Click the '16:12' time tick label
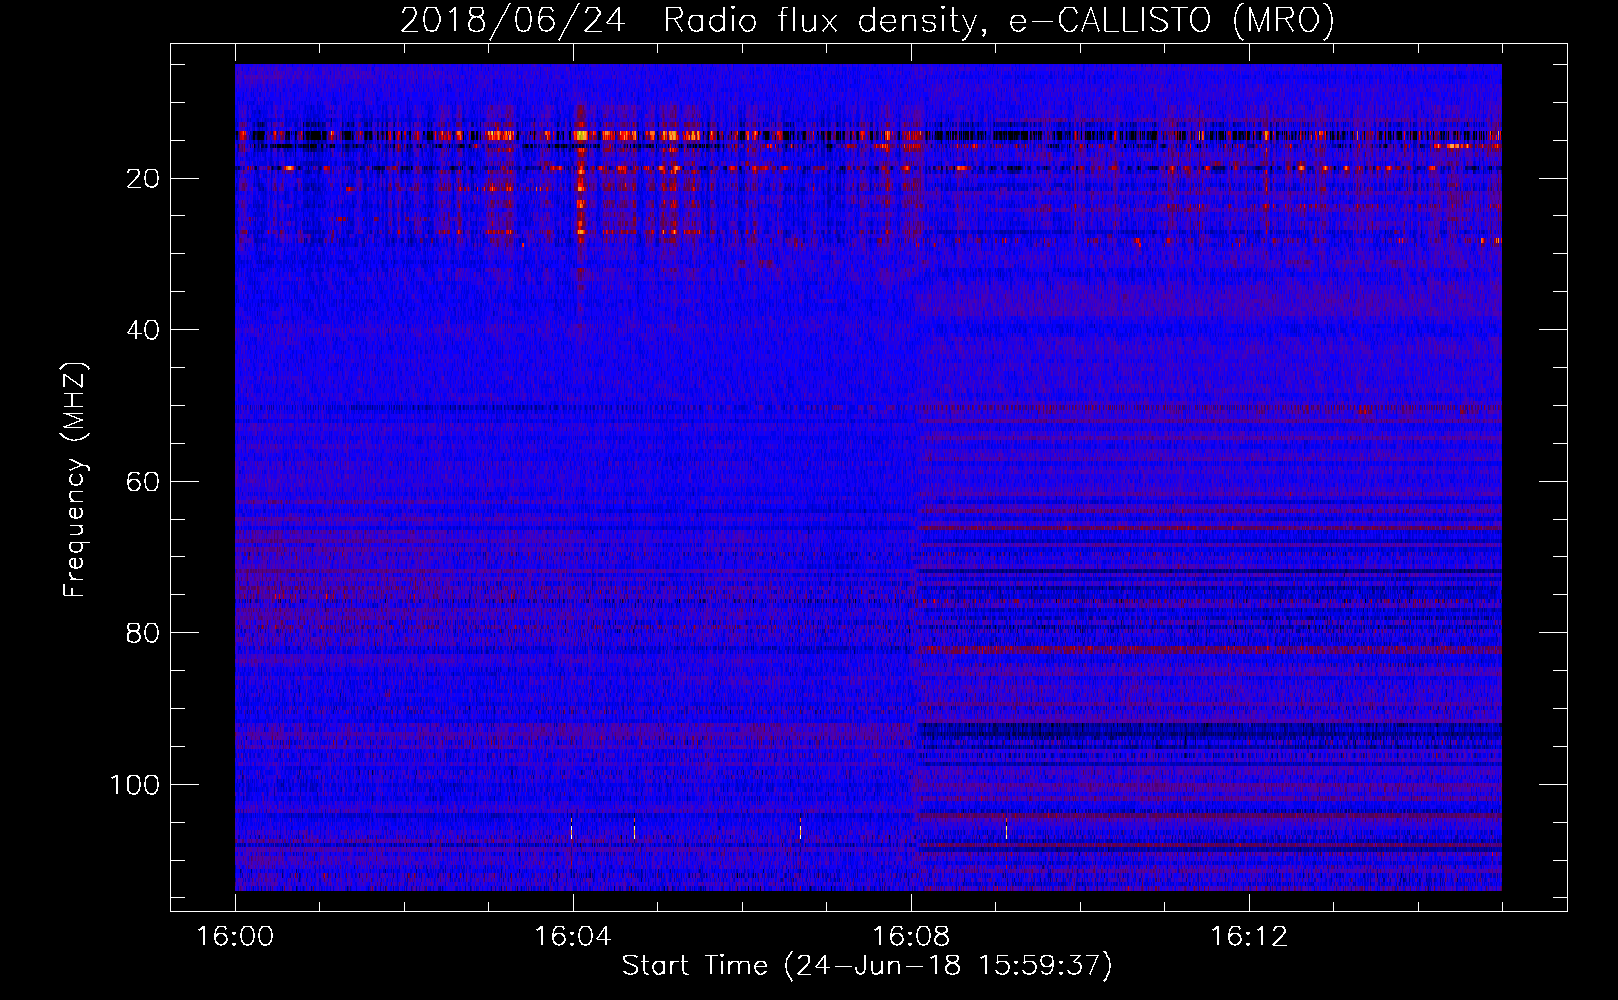Screen dimensions: 1618x1000 pyautogui.click(x=1248, y=937)
